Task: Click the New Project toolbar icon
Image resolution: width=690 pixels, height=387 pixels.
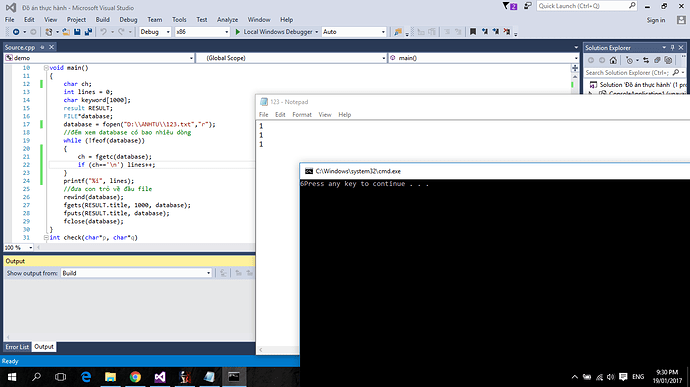Action: pos(49,32)
